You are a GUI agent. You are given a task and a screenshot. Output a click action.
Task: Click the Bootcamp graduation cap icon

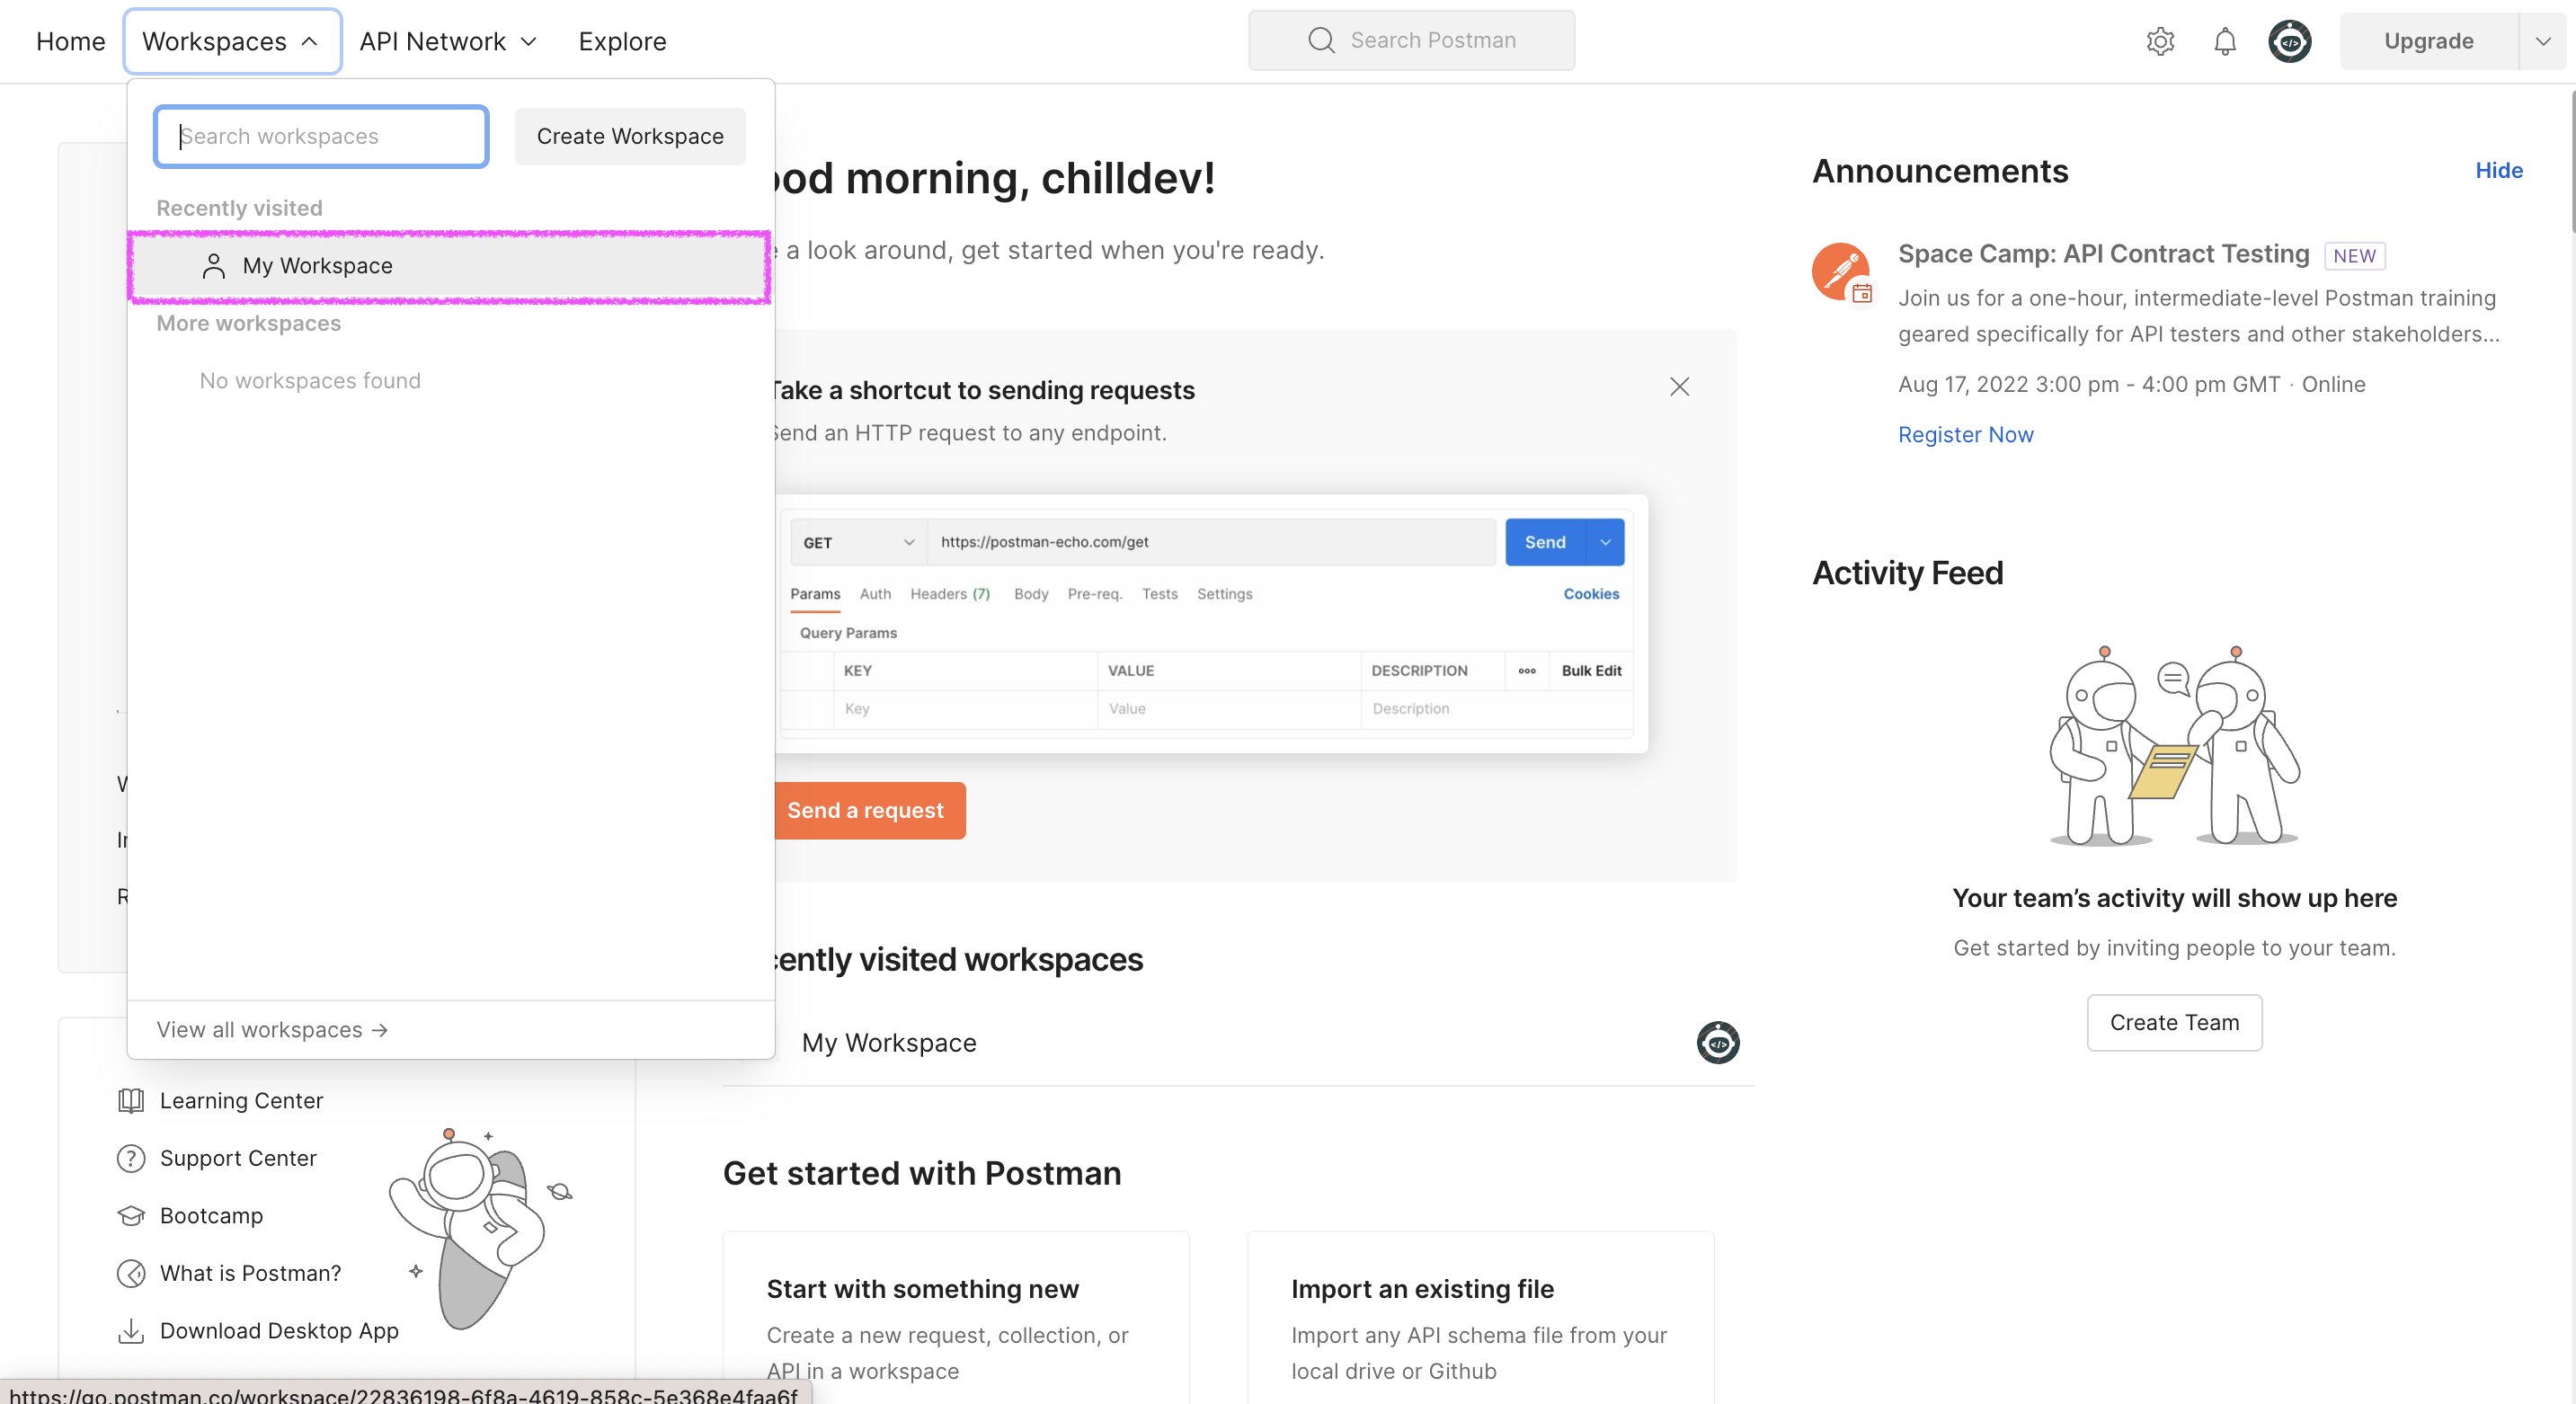click(x=131, y=1216)
